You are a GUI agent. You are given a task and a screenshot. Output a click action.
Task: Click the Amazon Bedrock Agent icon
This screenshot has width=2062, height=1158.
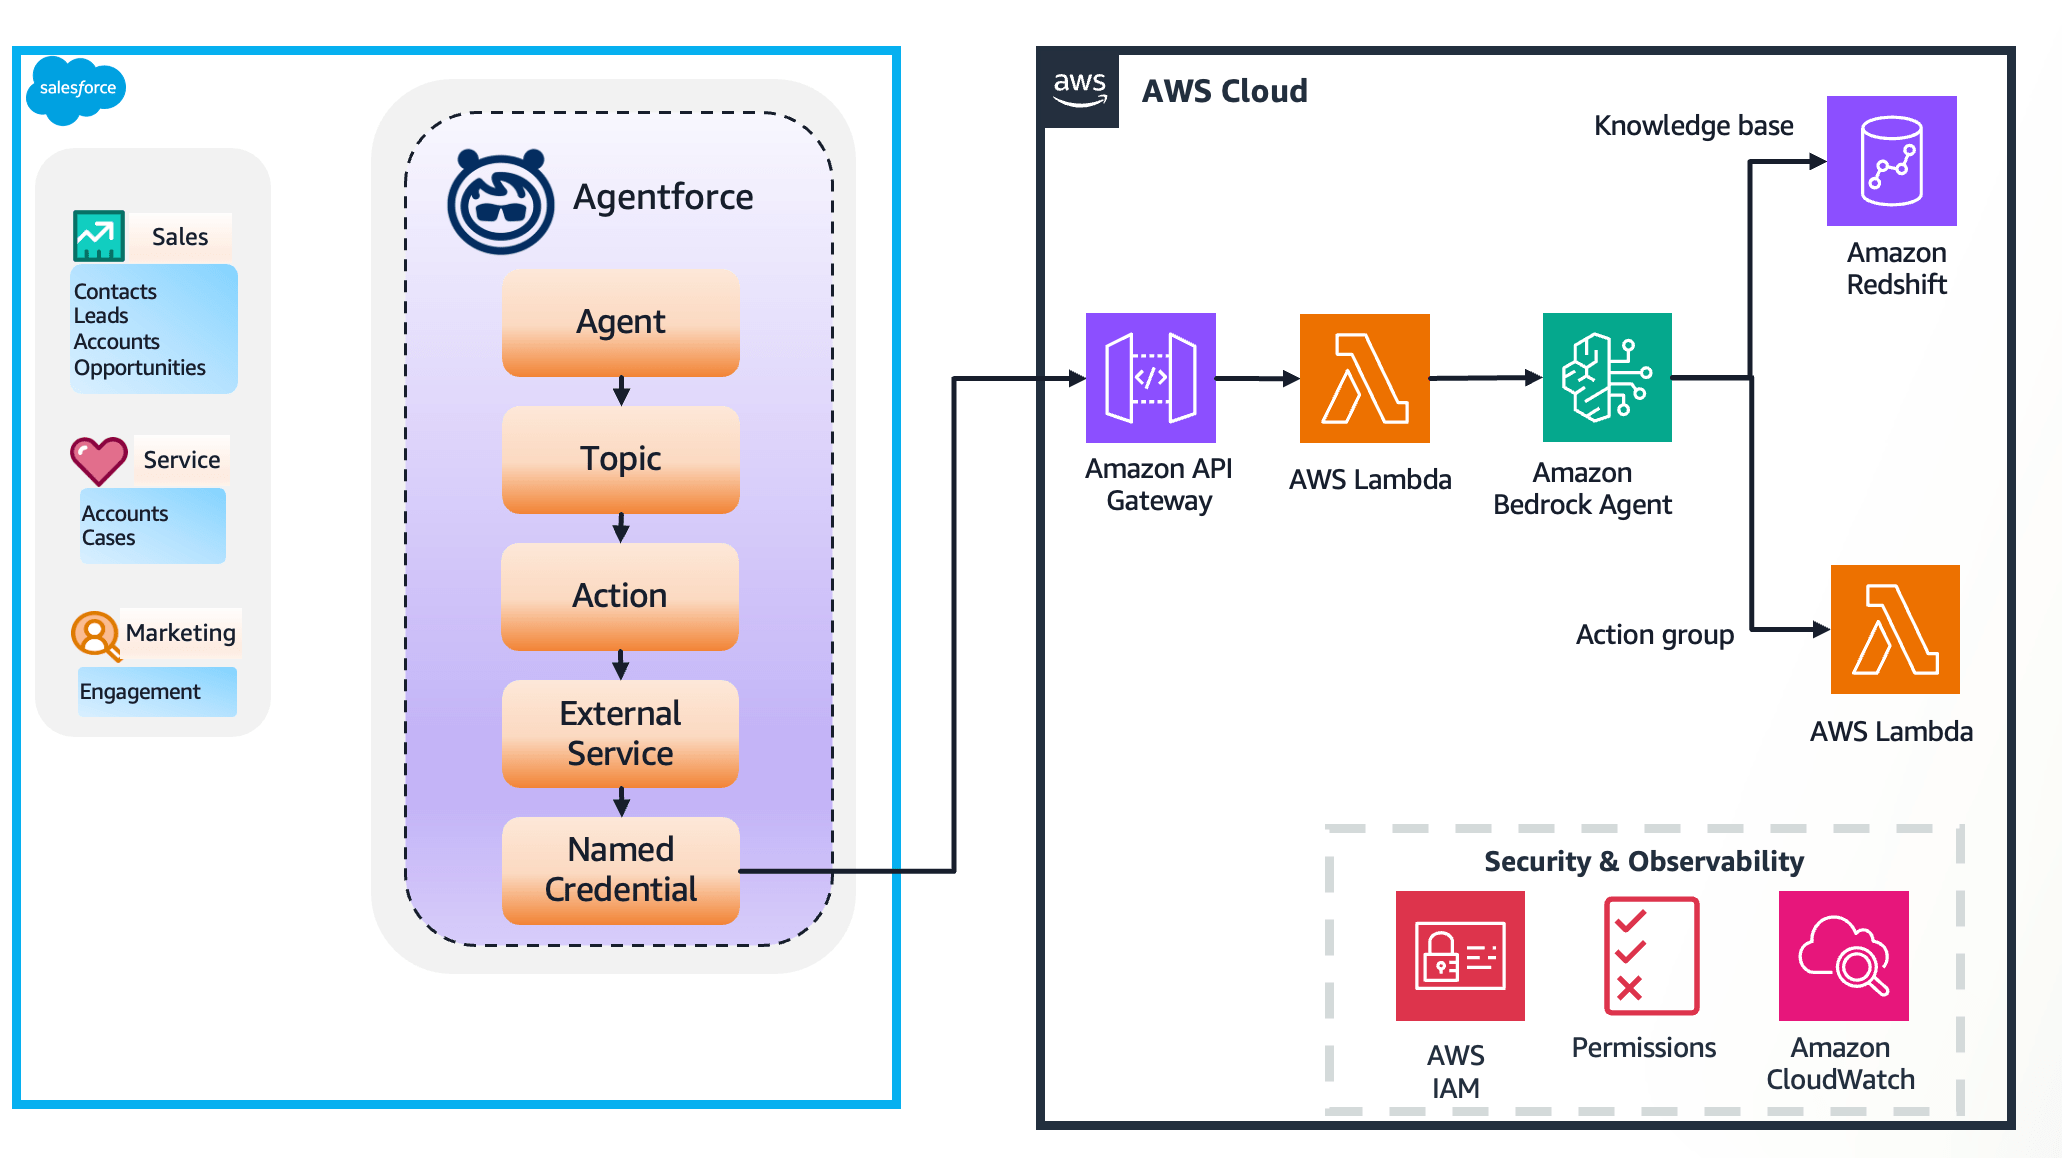(x=1606, y=378)
